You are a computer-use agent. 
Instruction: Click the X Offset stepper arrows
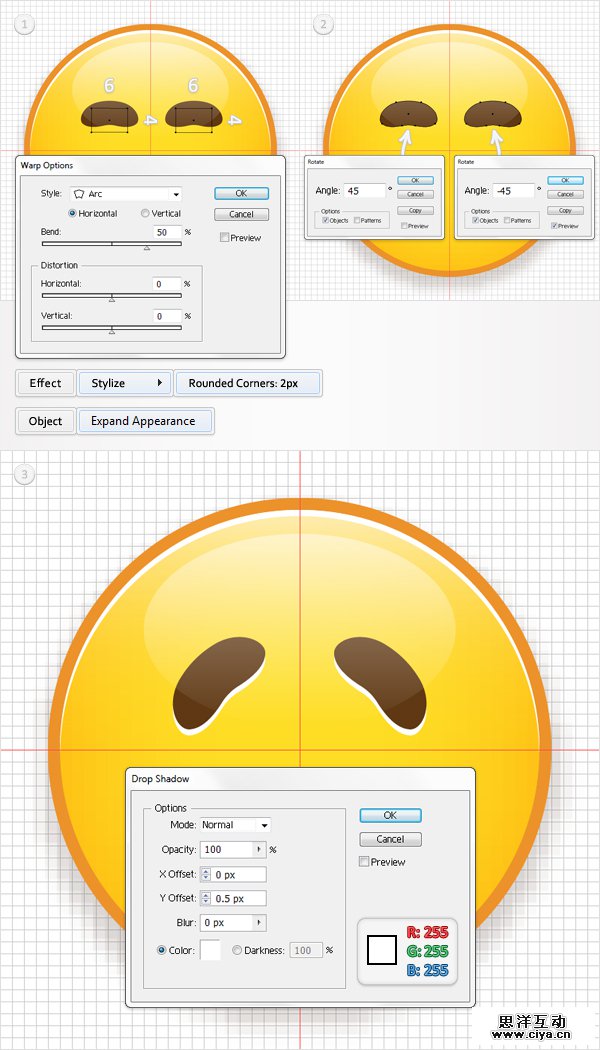tap(206, 874)
